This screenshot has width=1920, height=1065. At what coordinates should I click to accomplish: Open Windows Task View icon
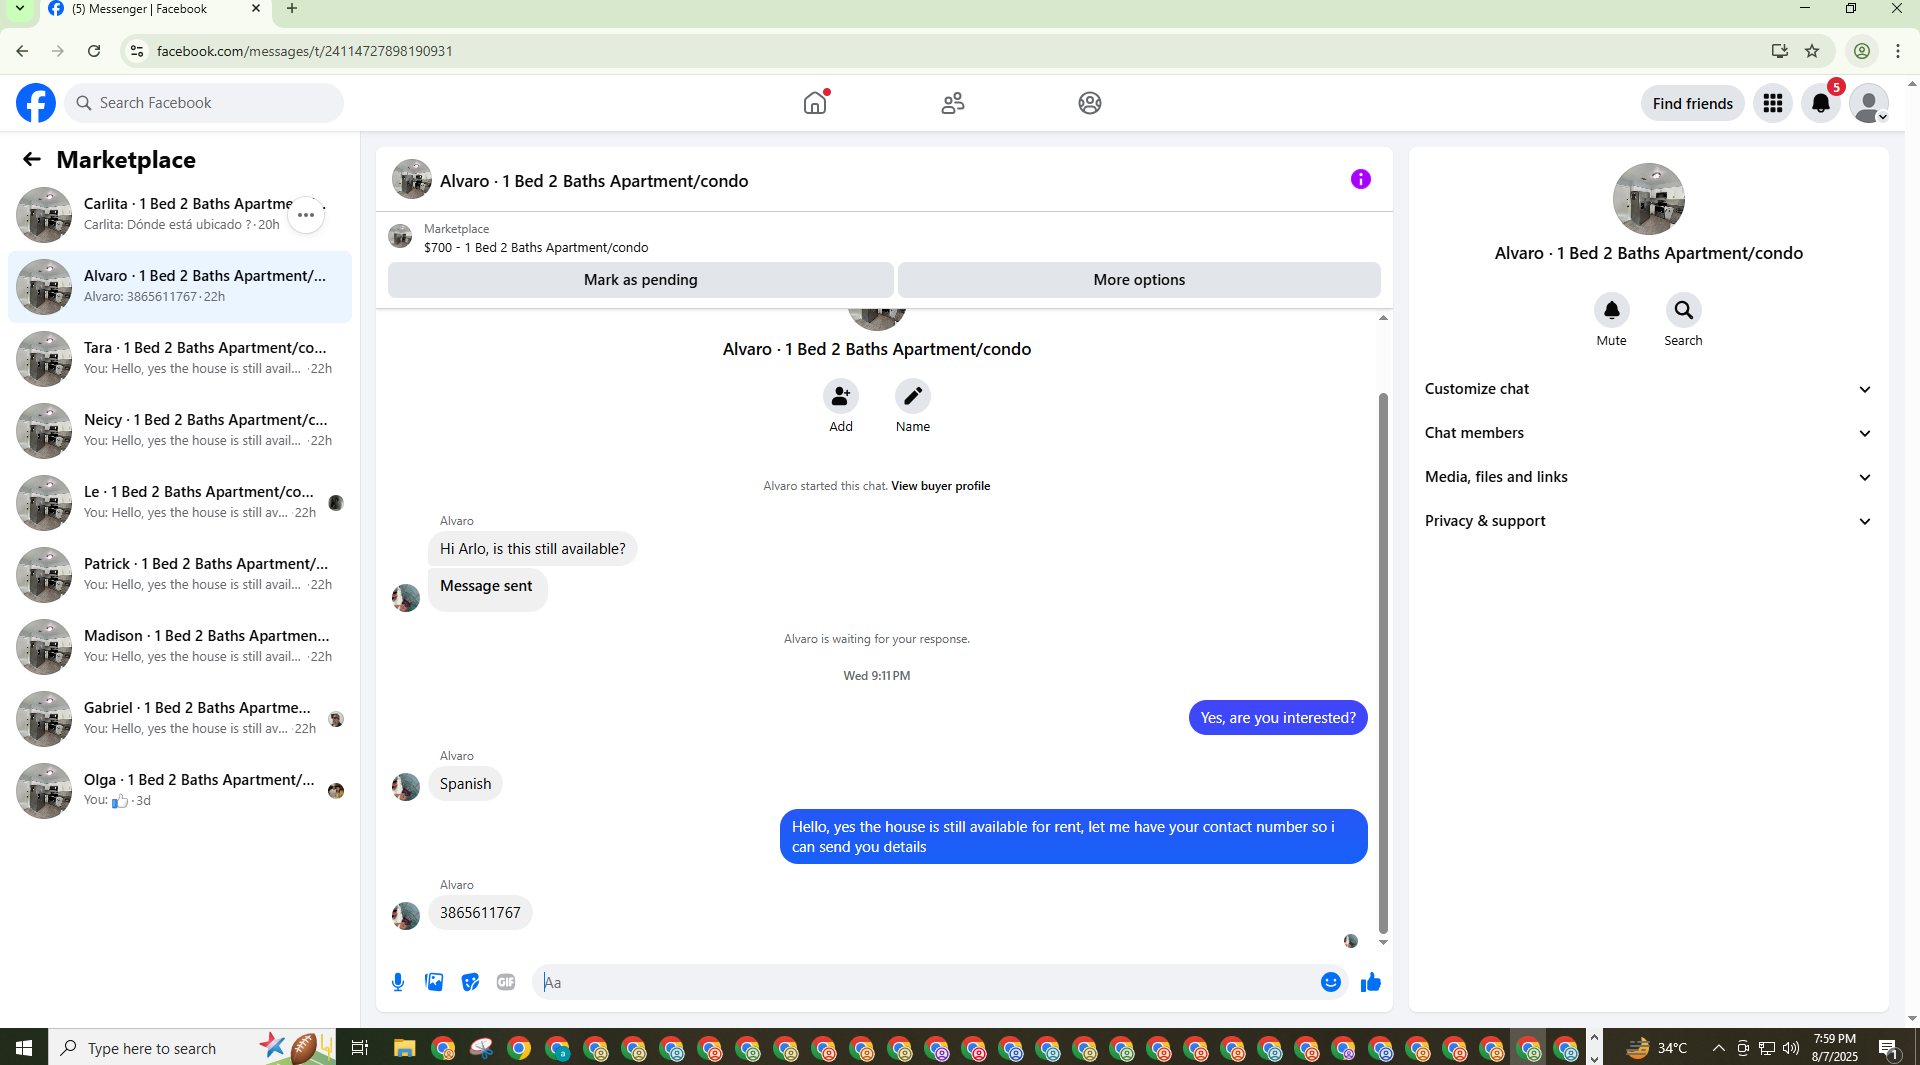pyautogui.click(x=360, y=1048)
